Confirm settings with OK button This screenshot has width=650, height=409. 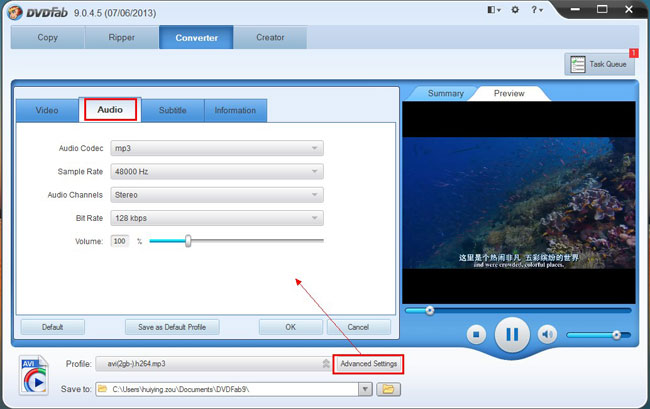(x=291, y=327)
